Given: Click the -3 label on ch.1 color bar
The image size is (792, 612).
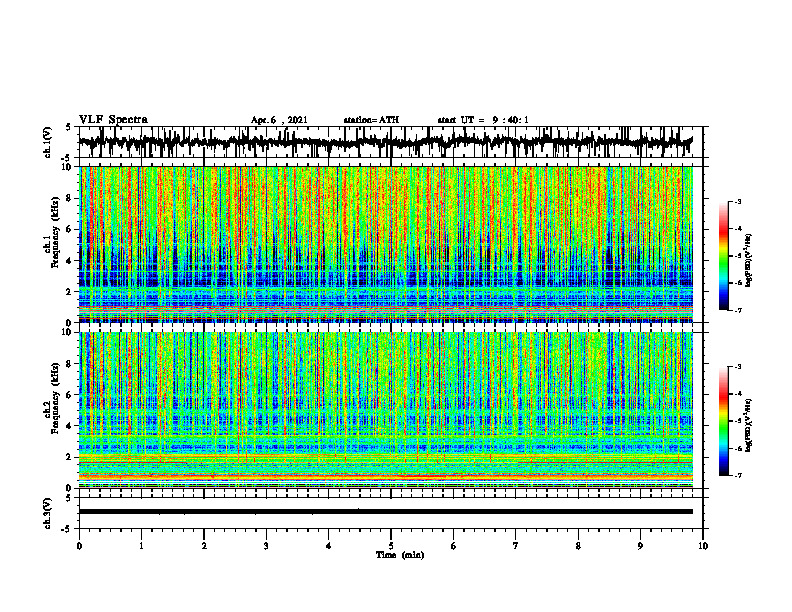Looking at the screenshot, I should click(x=738, y=201).
